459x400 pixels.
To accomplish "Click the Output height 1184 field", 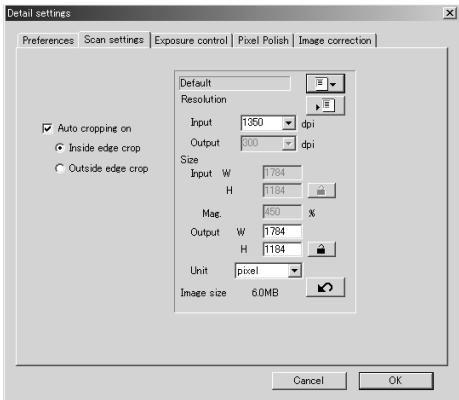I will [x=282, y=249].
